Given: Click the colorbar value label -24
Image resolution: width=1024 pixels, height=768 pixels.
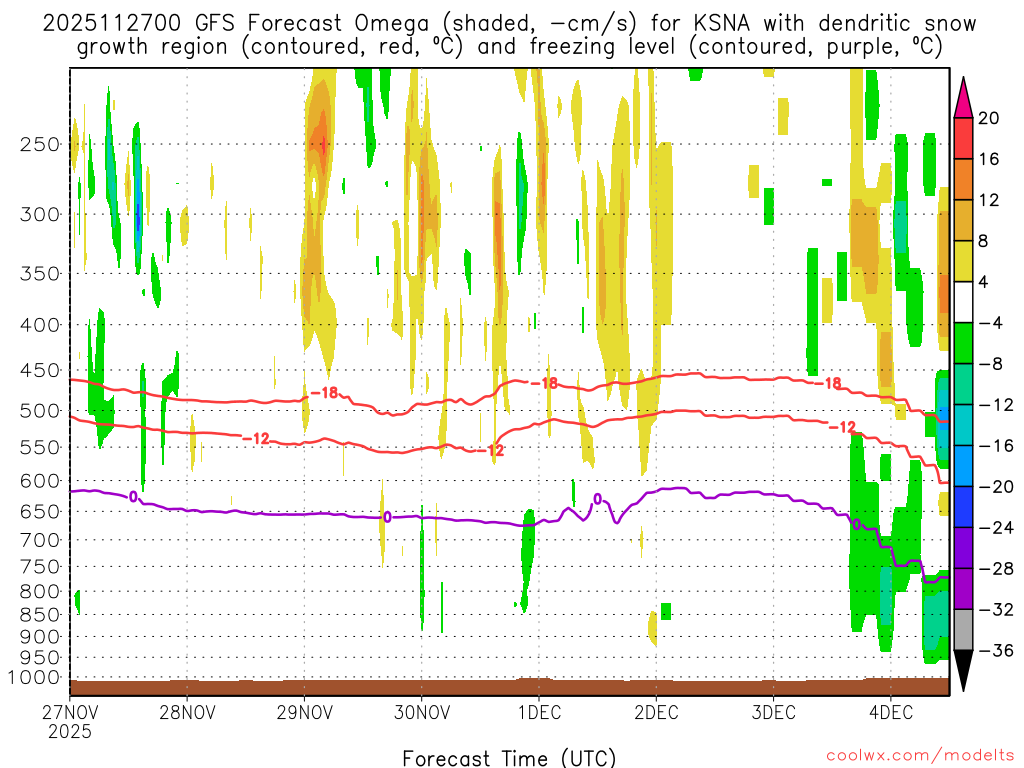Looking at the screenshot, I should coord(996,528).
